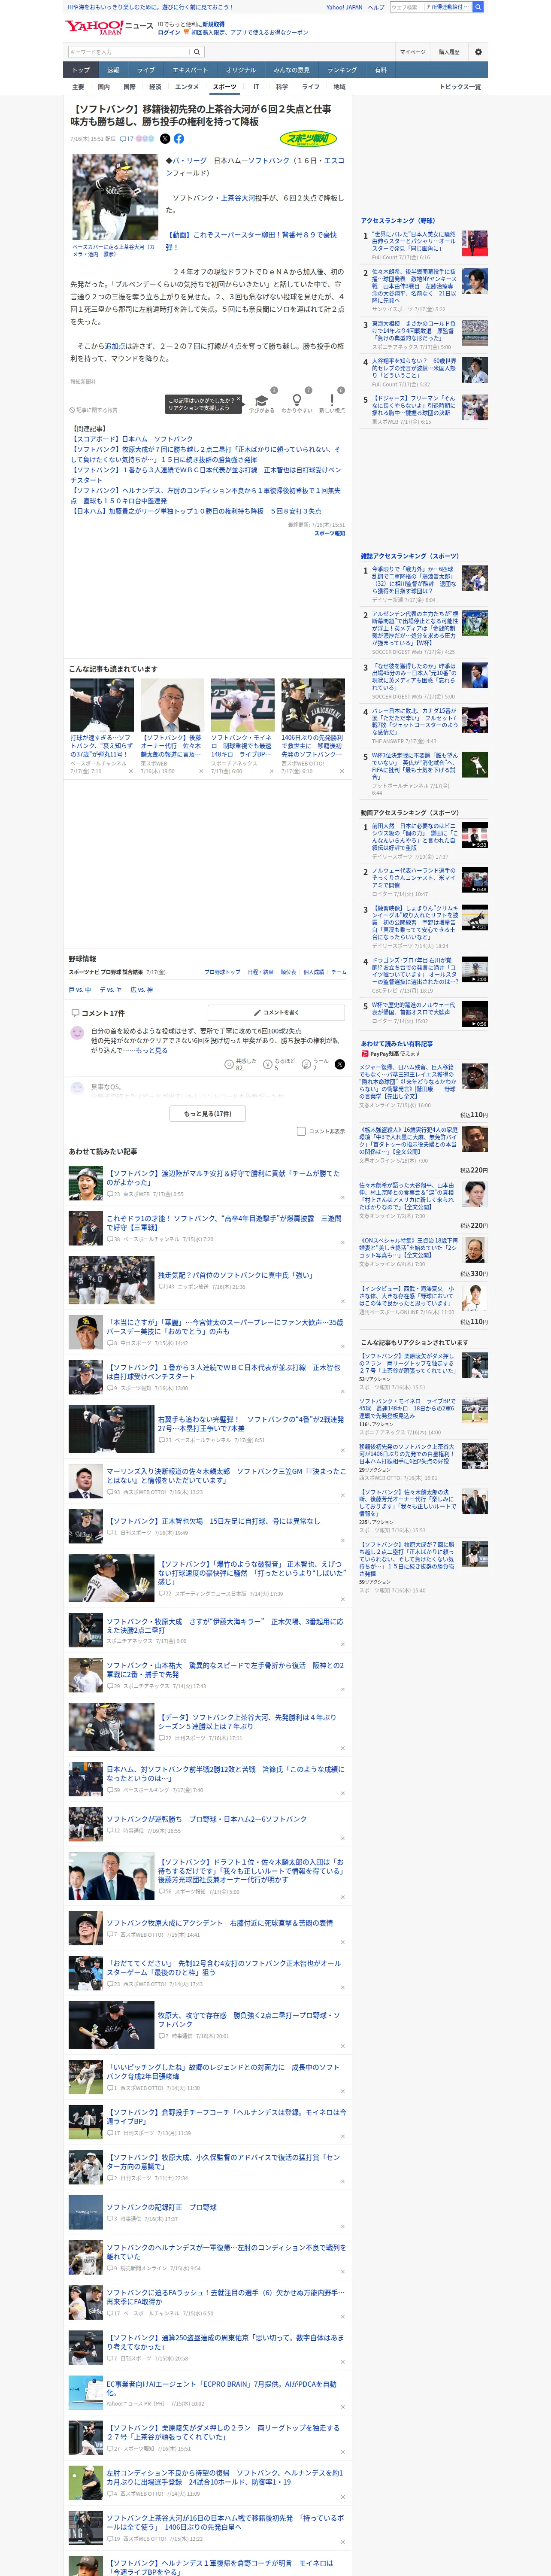Screen dimensions: 551x2576
Task: Open the 個人成績 link
Action: point(314,972)
